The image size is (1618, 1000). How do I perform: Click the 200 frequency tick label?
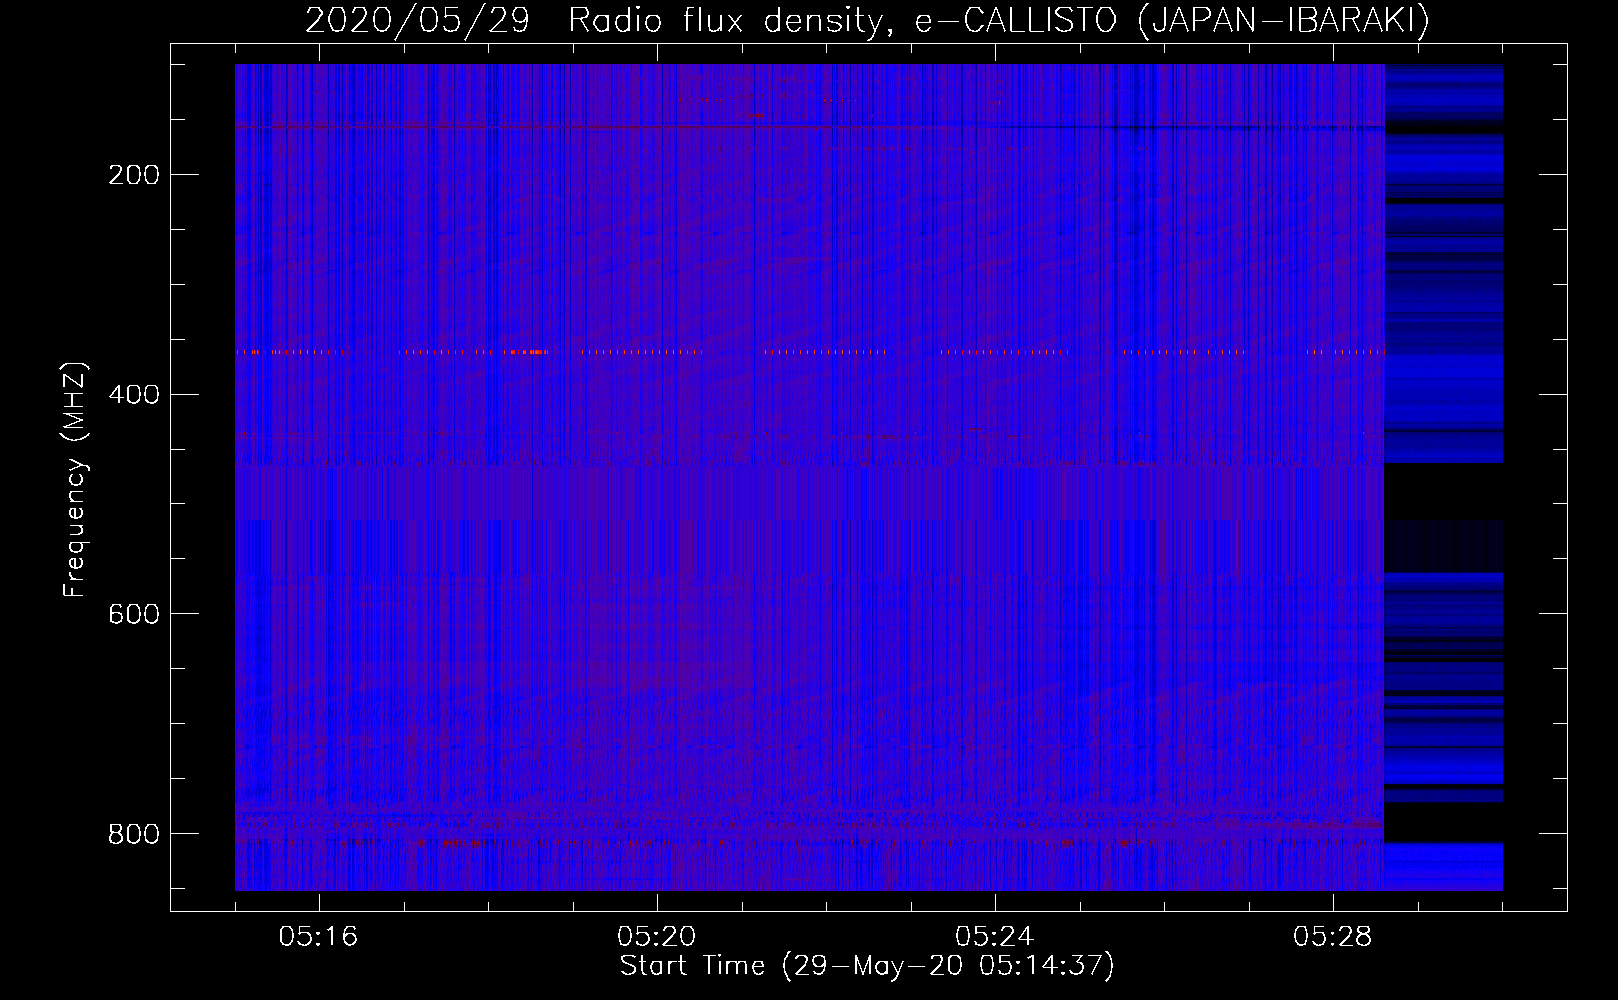pyautogui.click(x=132, y=175)
